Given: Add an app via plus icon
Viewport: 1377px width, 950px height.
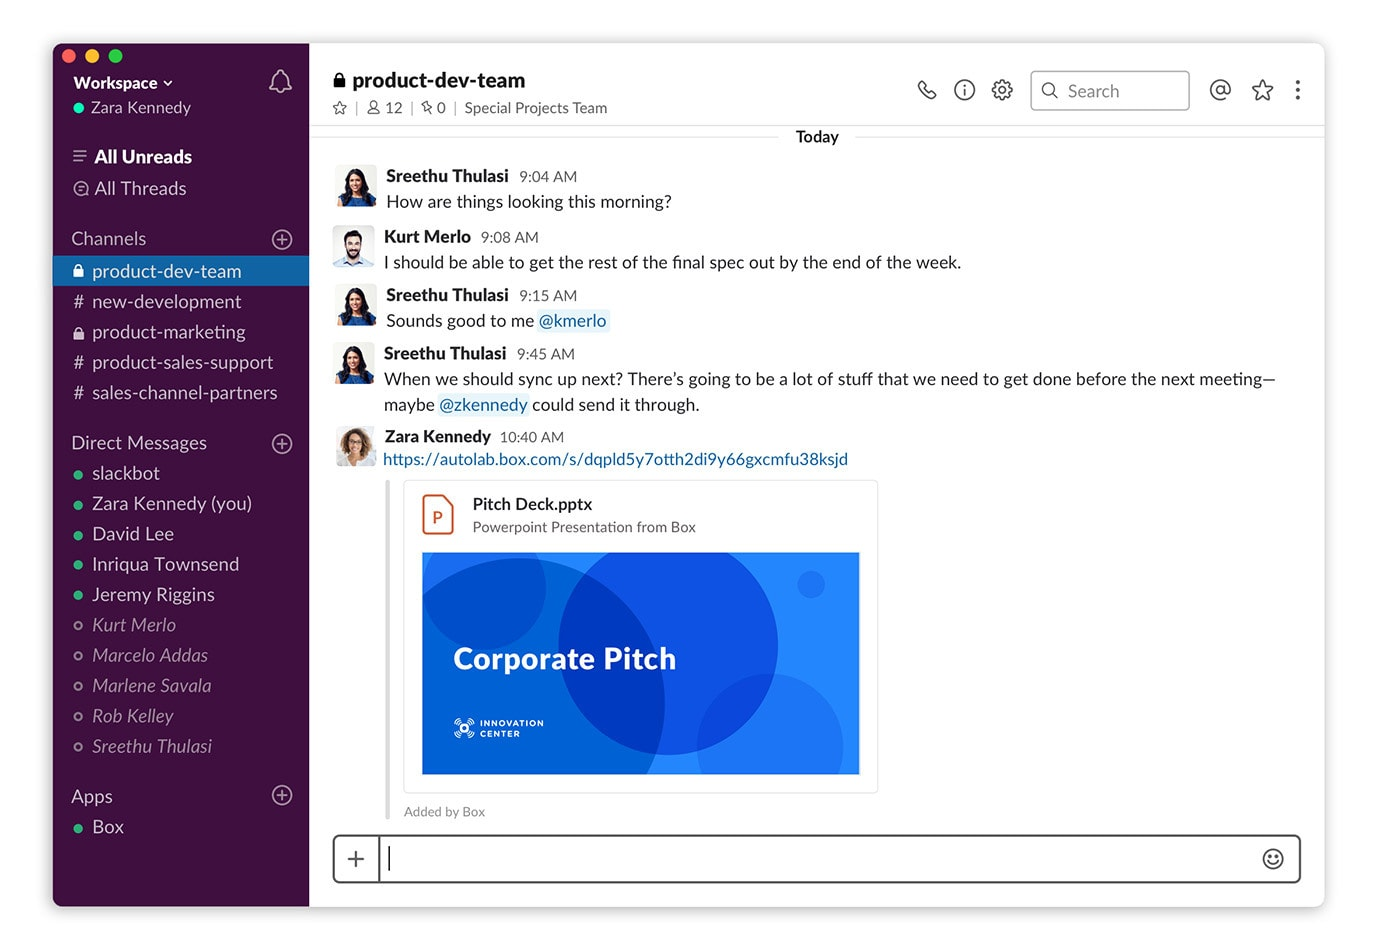Looking at the screenshot, I should click(282, 795).
